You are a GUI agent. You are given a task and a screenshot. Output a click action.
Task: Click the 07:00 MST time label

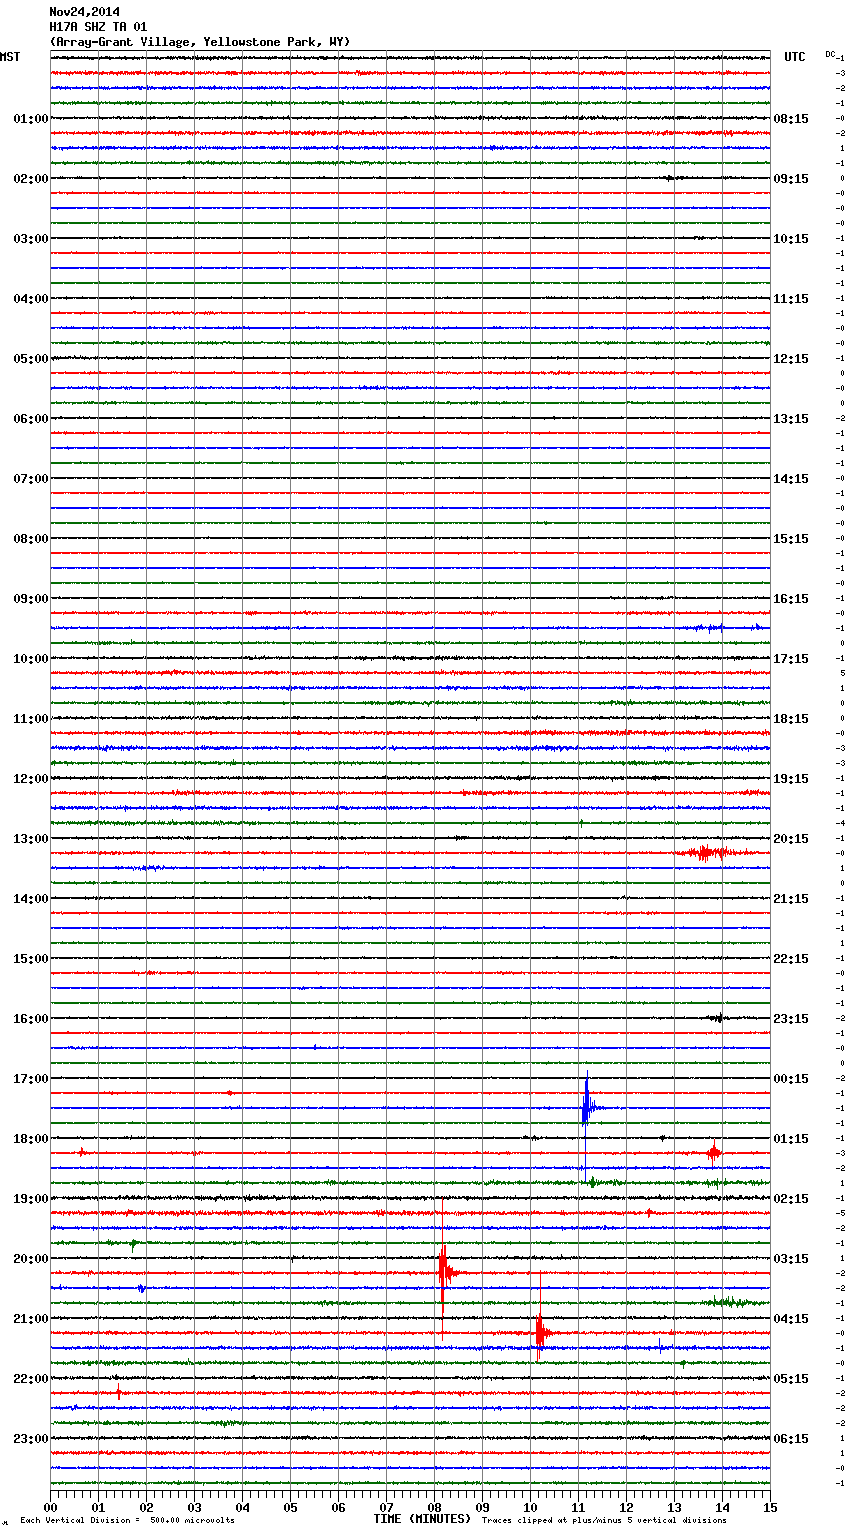30,479
